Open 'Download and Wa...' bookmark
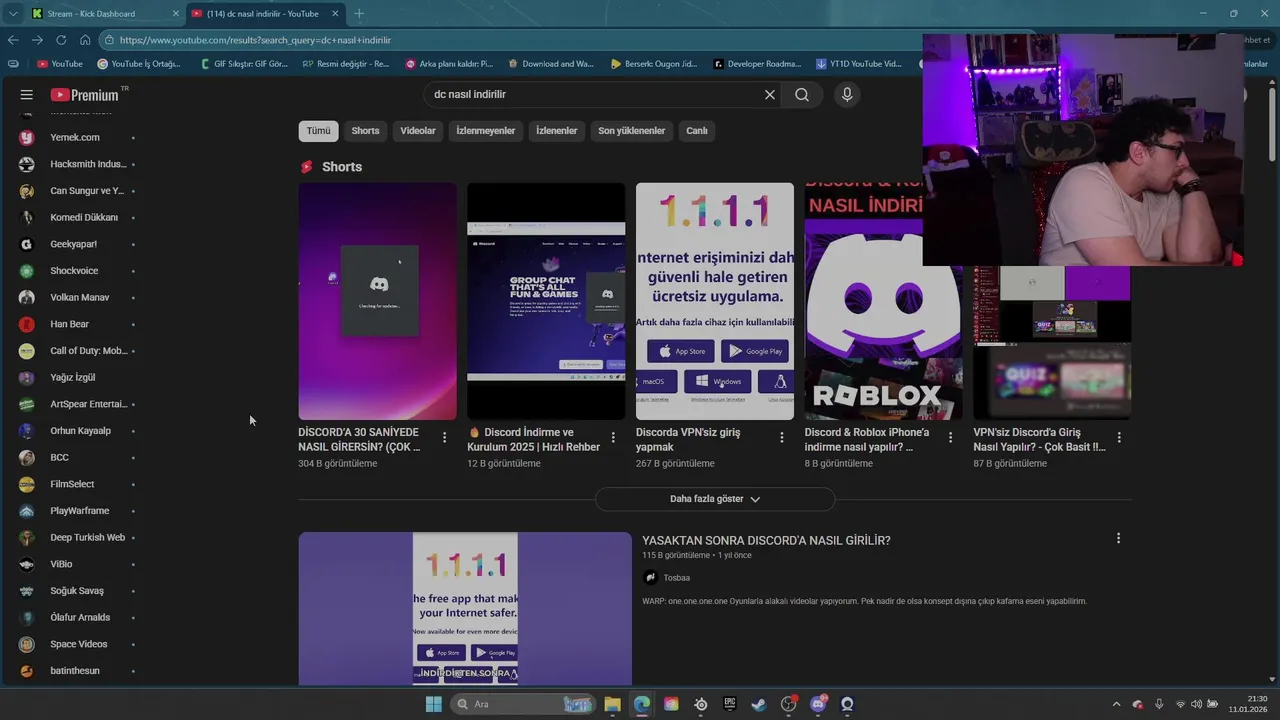Screen dimensions: 1280x720 pos(551,64)
